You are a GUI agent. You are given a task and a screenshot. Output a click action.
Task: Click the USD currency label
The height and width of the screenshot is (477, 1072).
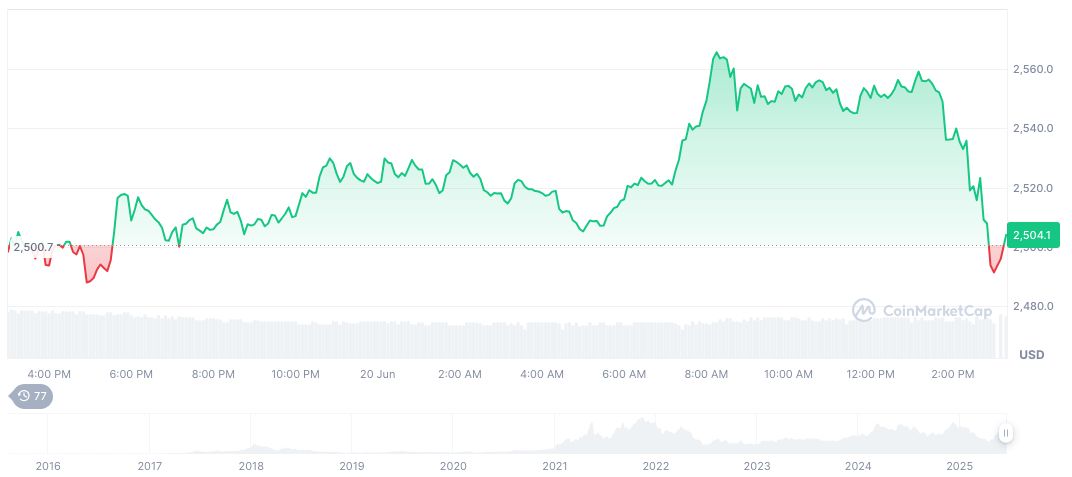[1031, 355]
